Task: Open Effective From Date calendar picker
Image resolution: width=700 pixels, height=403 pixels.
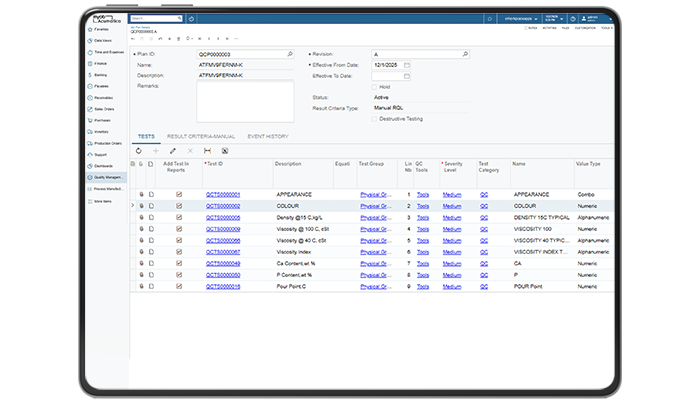Action: point(407,65)
